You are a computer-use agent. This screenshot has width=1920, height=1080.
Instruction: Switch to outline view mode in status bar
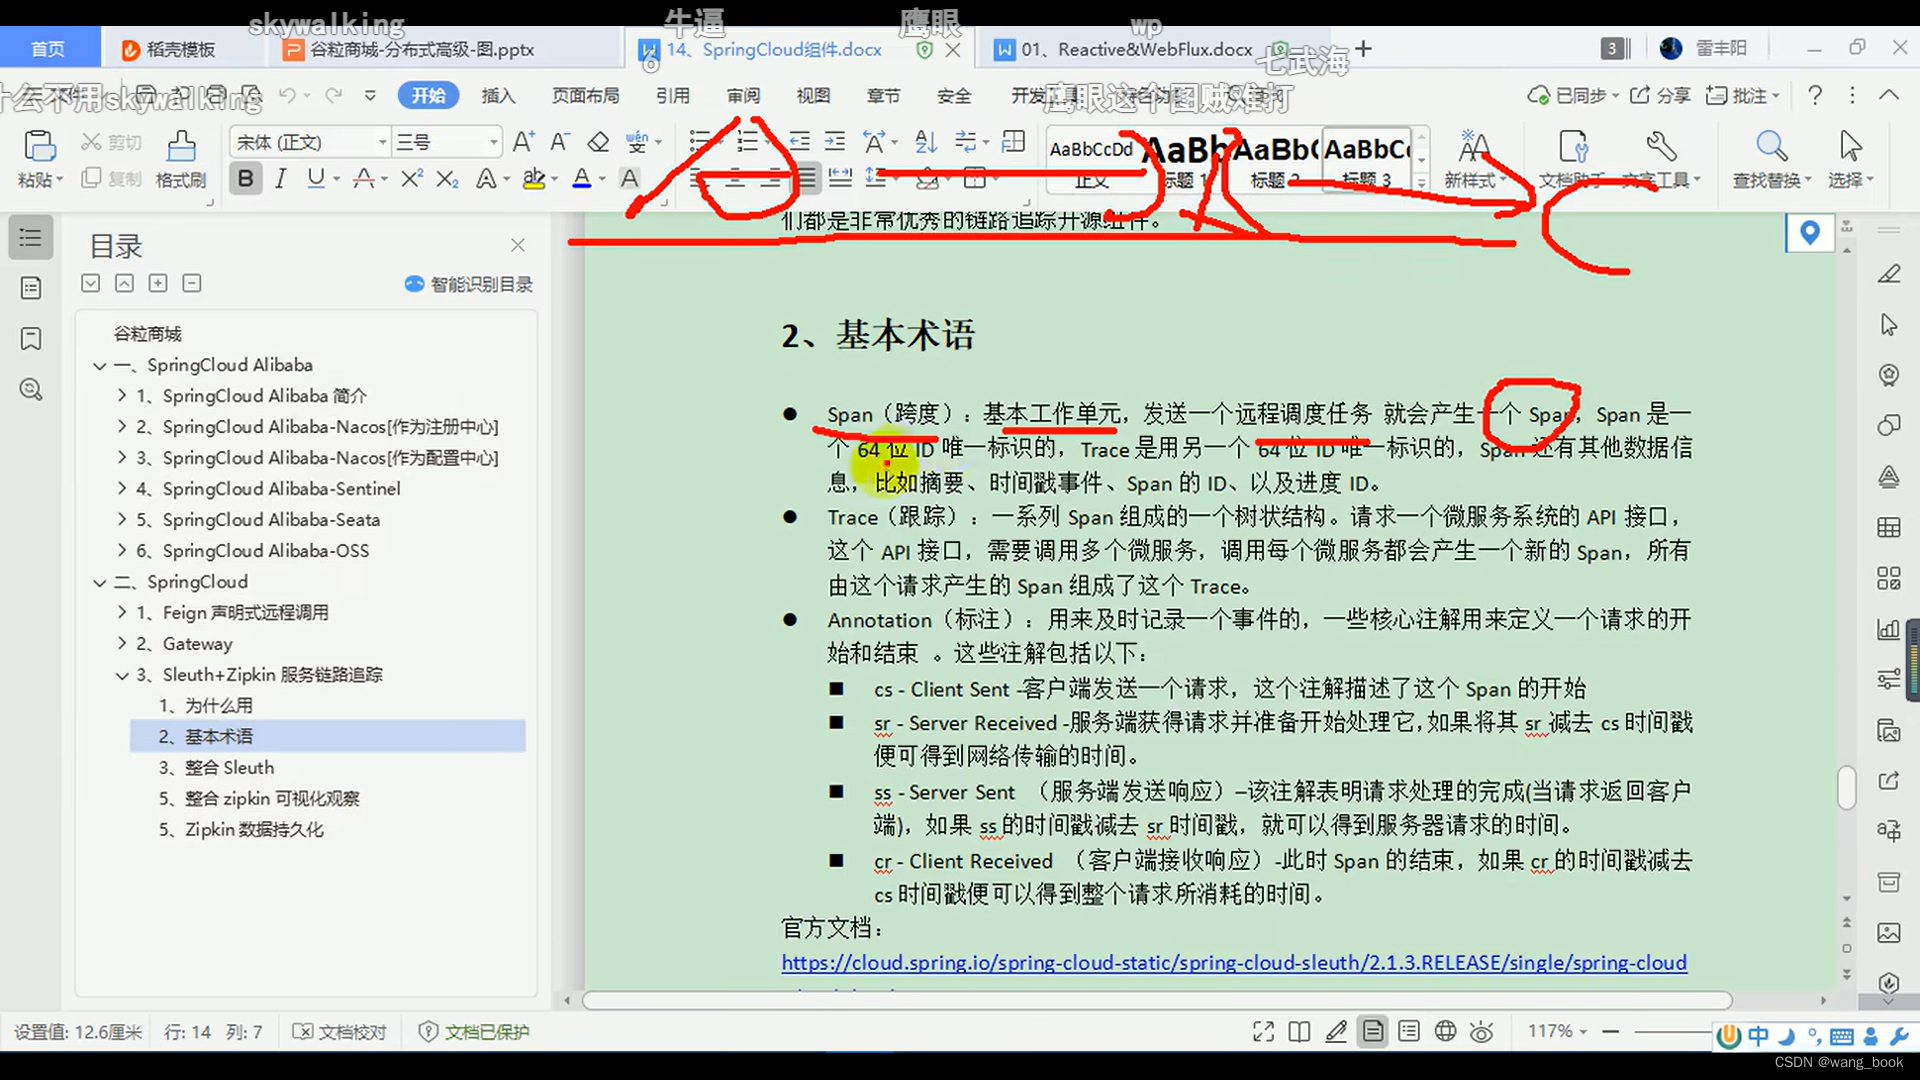pos(1409,1032)
